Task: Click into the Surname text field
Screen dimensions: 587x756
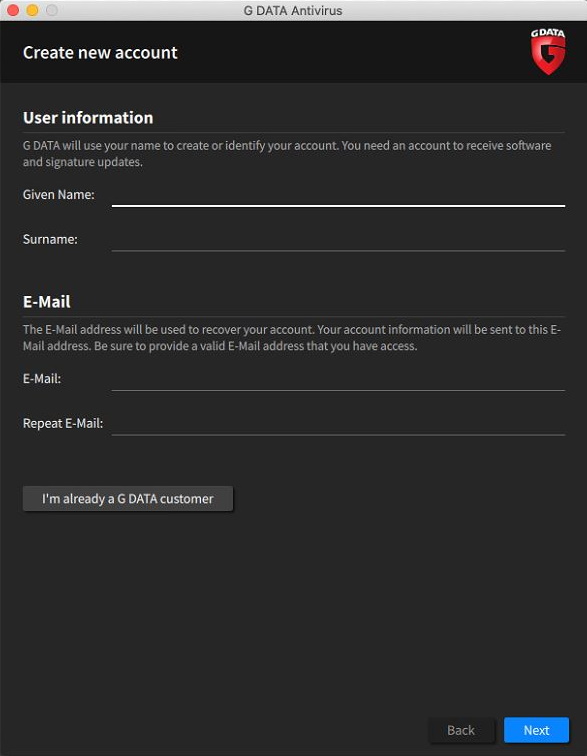Action: [x=338, y=240]
